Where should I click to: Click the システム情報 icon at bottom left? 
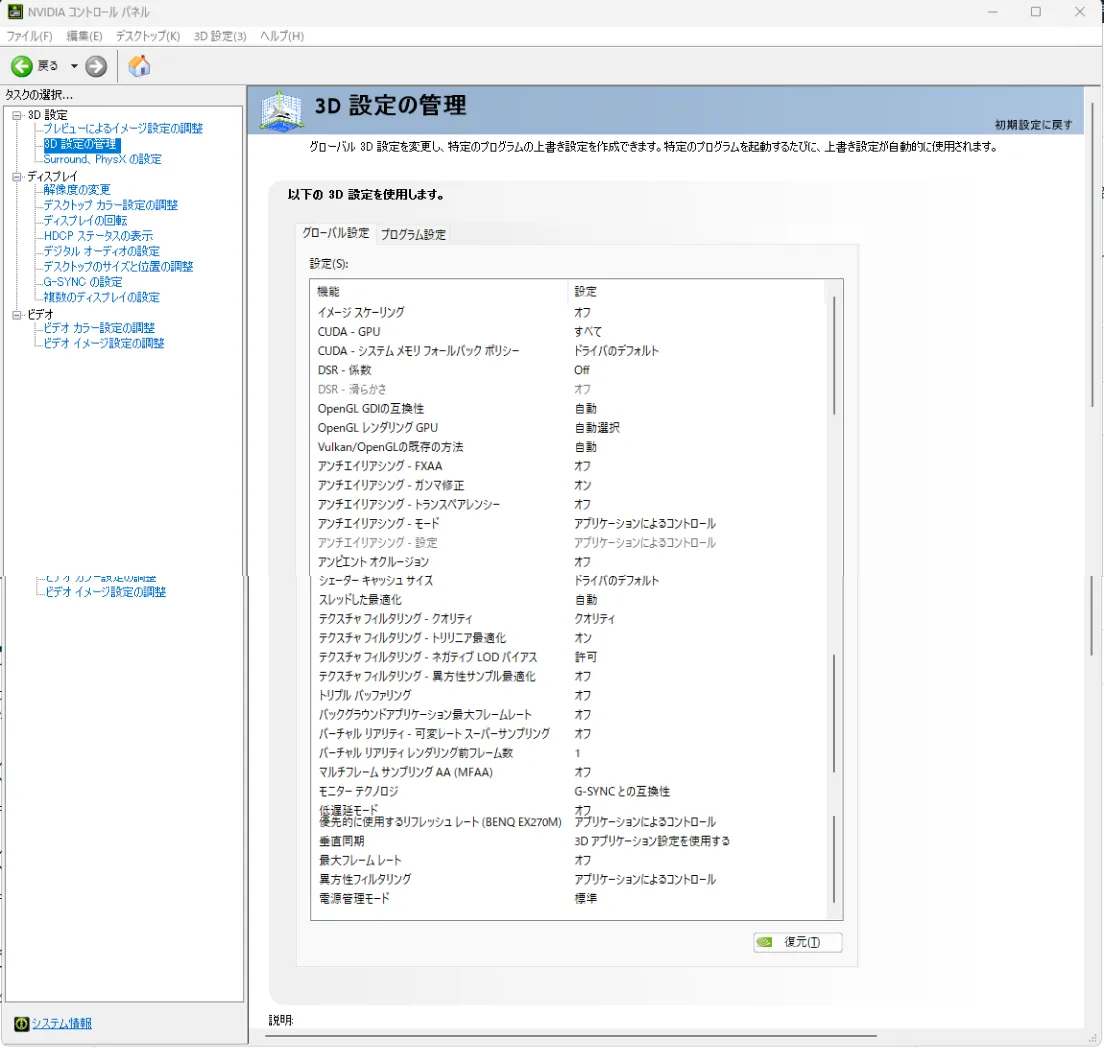coord(21,1023)
